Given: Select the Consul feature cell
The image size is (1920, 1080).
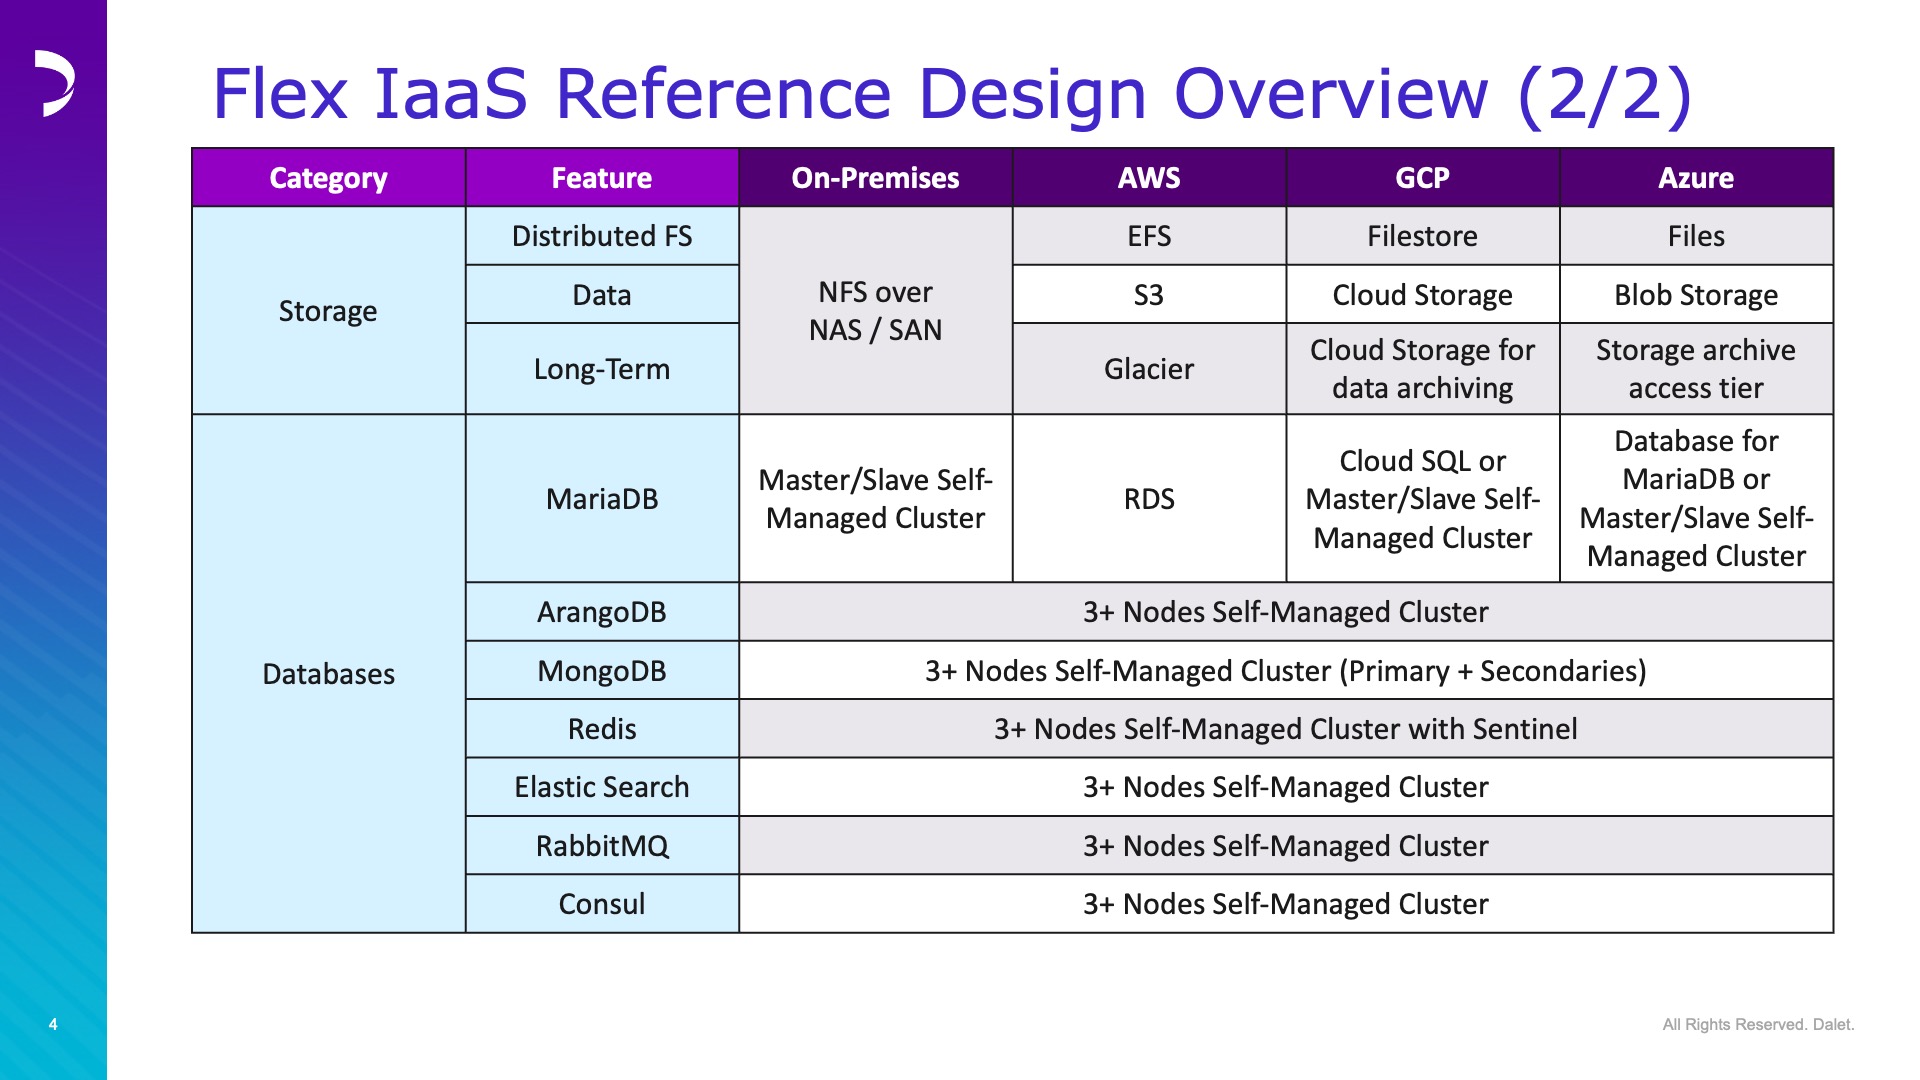Looking at the screenshot, I should 602,904.
